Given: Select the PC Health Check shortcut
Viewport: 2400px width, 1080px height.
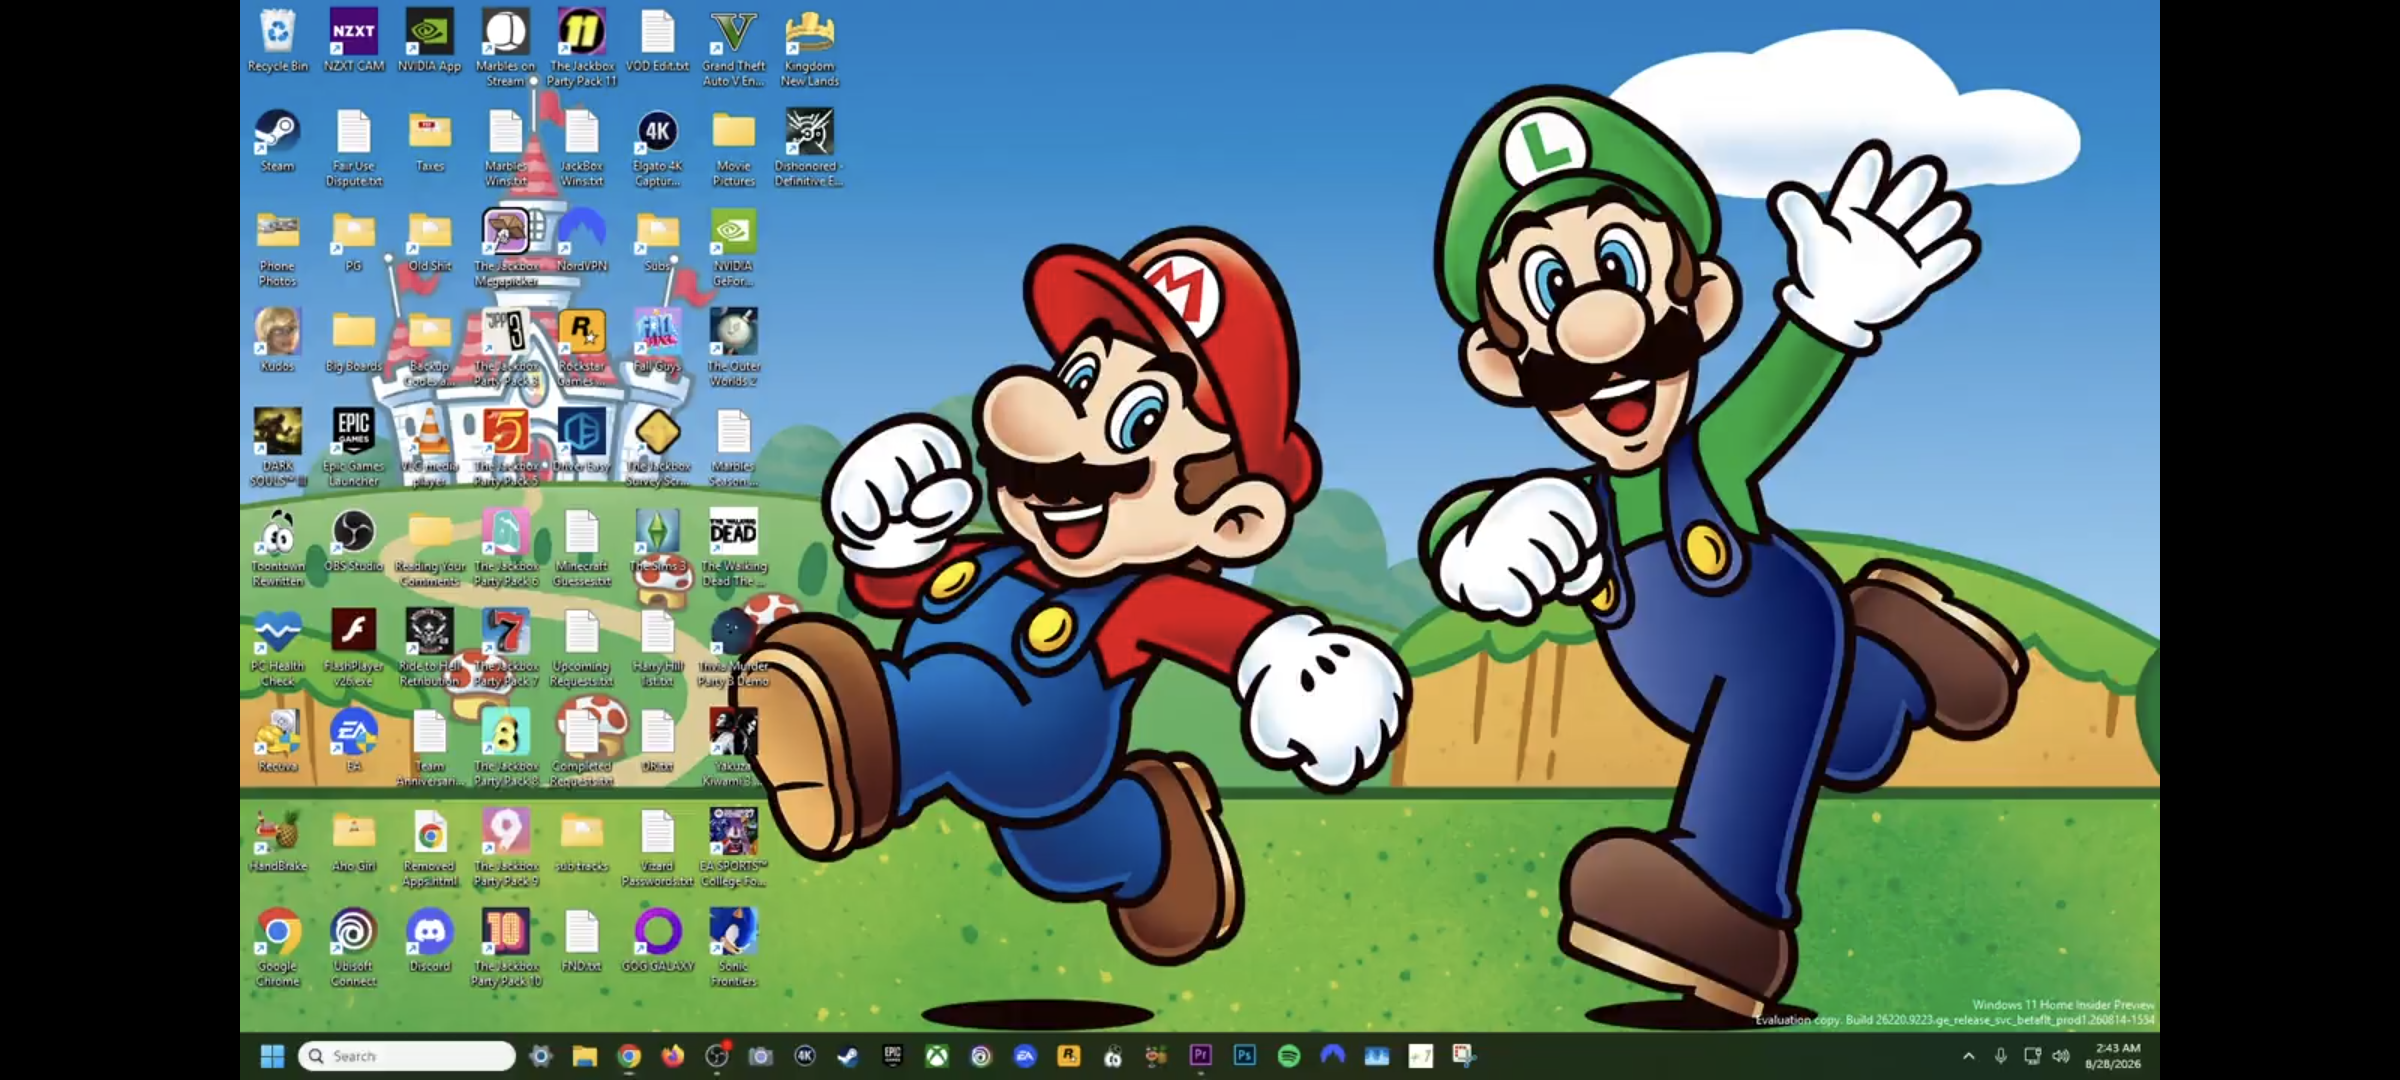Looking at the screenshot, I should pos(278,647).
